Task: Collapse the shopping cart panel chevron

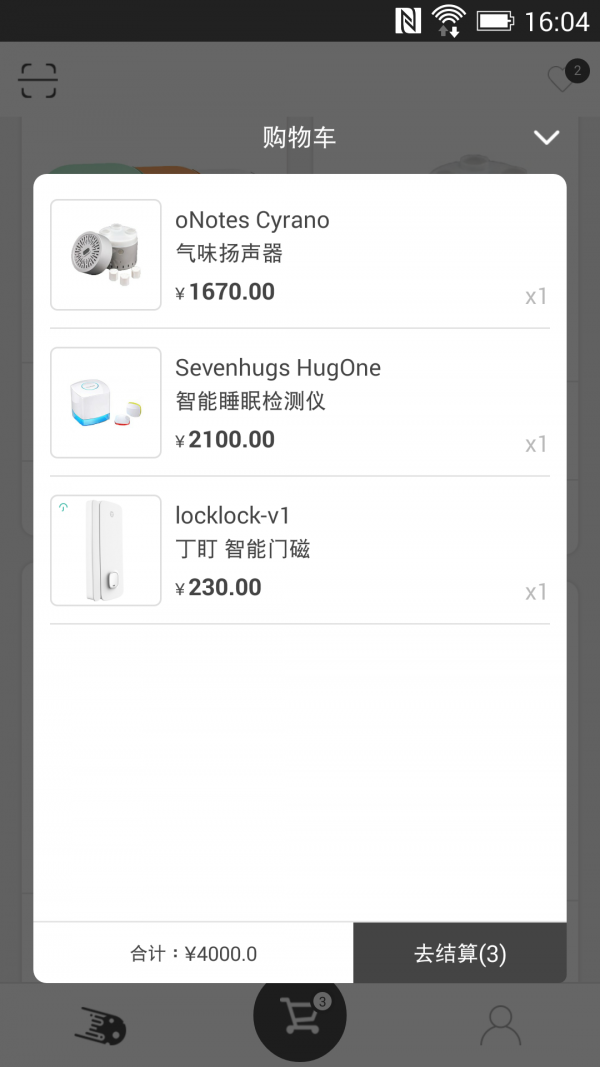Action: pos(546,137)
